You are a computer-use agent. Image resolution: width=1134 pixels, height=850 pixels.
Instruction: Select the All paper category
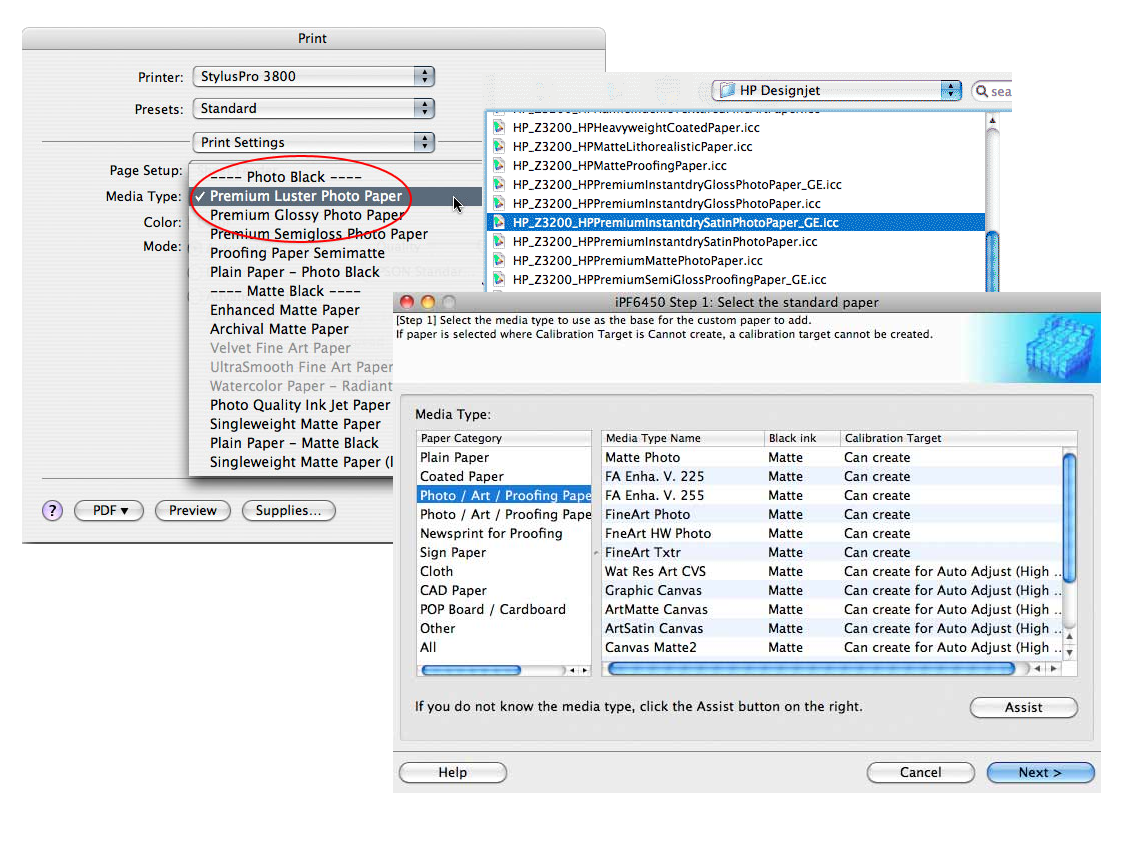click(x=504, y=647)
